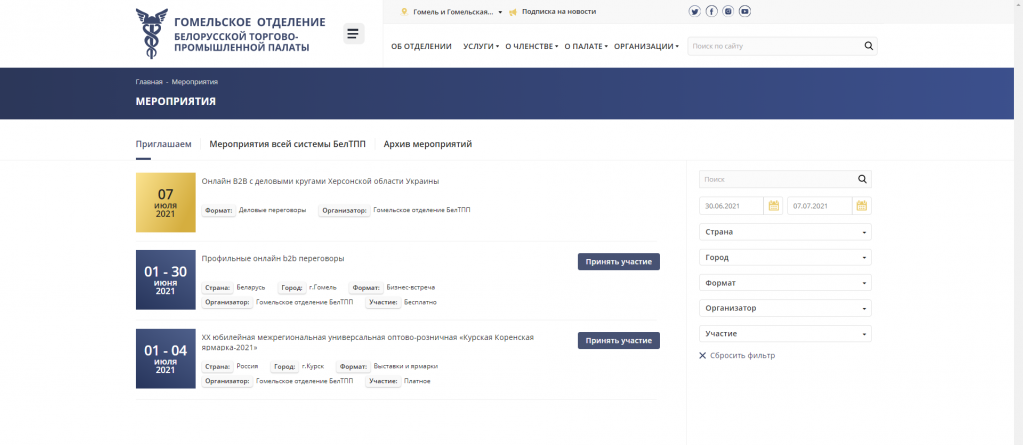Click the events filter search magnifier icon
Image resolution: width=1023 pixels, height=445 pixels.
862,179
